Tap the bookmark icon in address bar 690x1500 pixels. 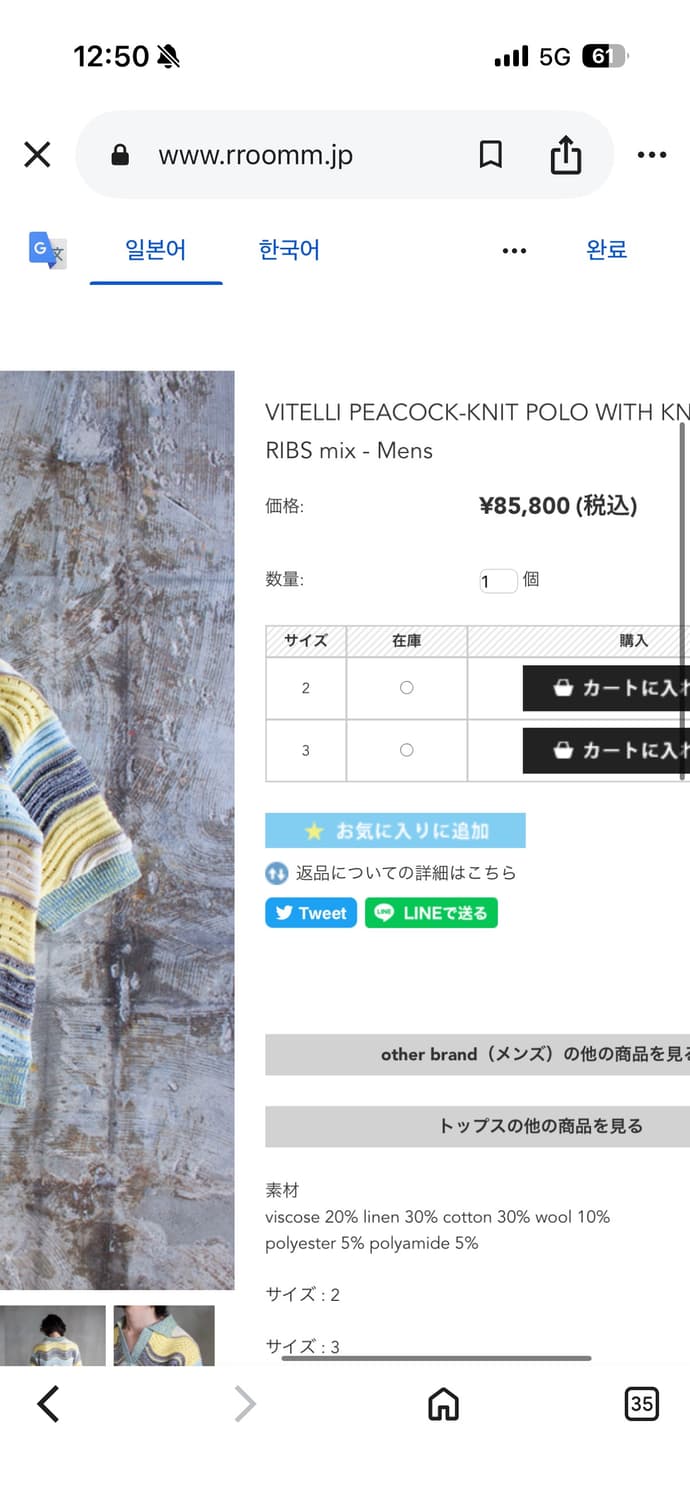tap(490, 155)
